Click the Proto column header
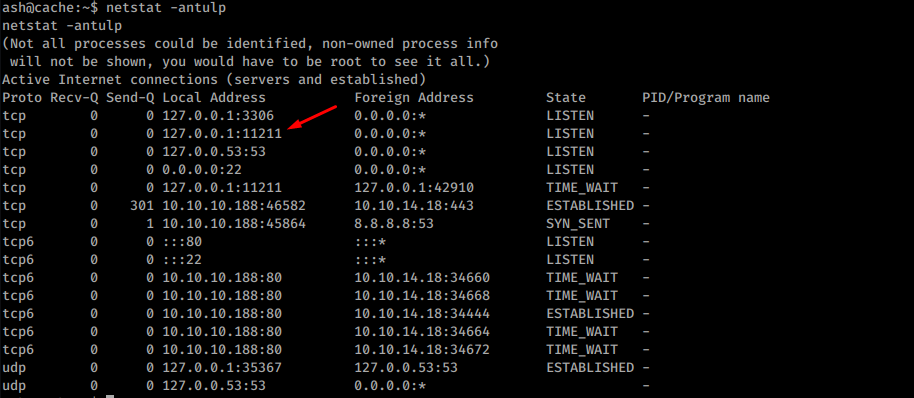This screenshot has width=914, height=398. pos(22,98)
